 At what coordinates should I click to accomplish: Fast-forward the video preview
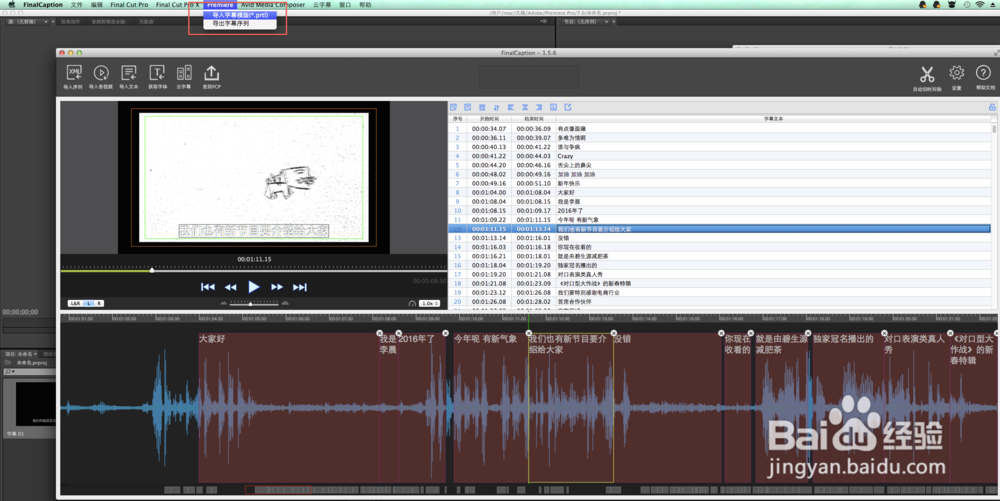(x=277, y=287)
